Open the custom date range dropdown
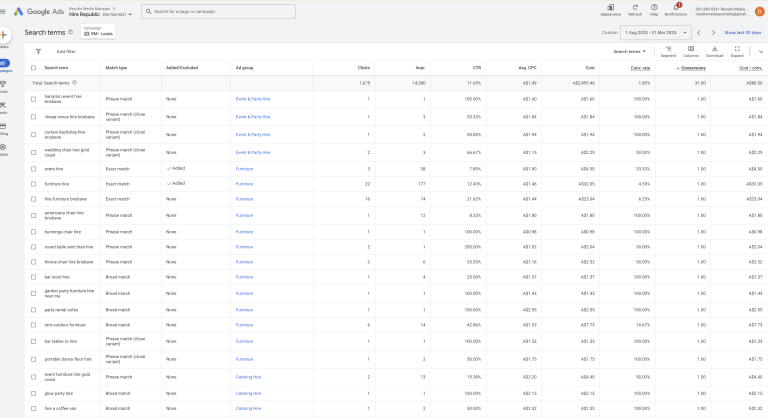Image resolution: width=768 pixels, height=418 pixels. [655, 32]
